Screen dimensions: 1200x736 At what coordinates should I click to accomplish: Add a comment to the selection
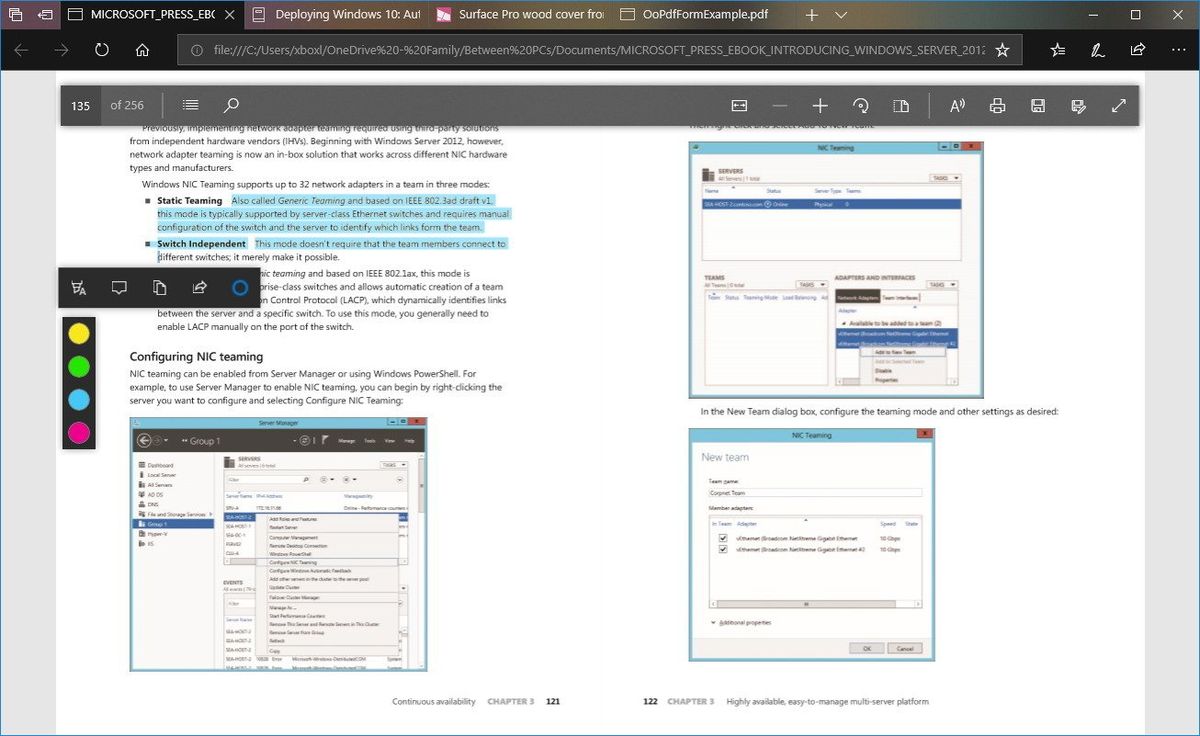click(119, 287)
